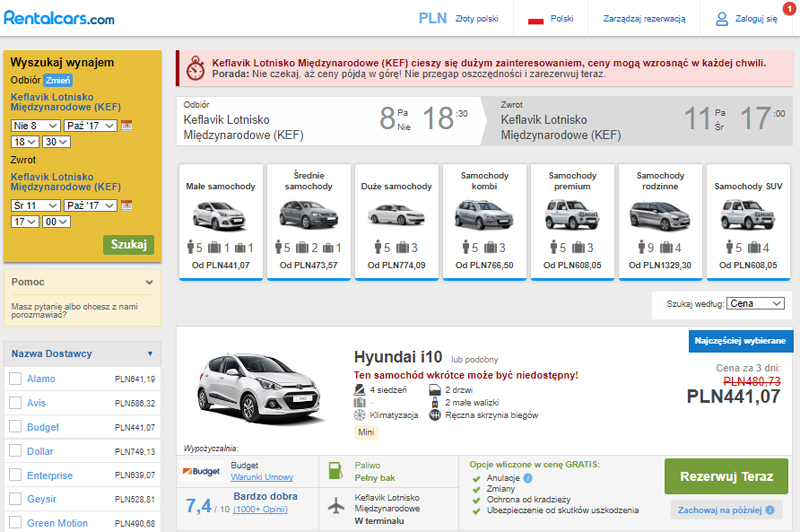Click the price PLN441,07
This screenshot has height=532, width=800.
pos(733,396)
